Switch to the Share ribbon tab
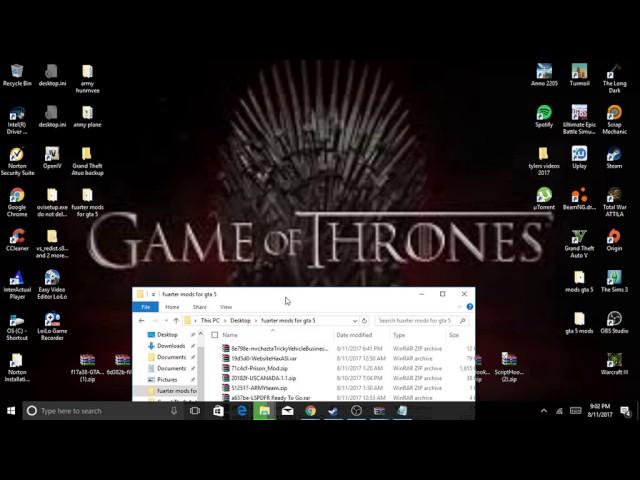 (200, 307)
